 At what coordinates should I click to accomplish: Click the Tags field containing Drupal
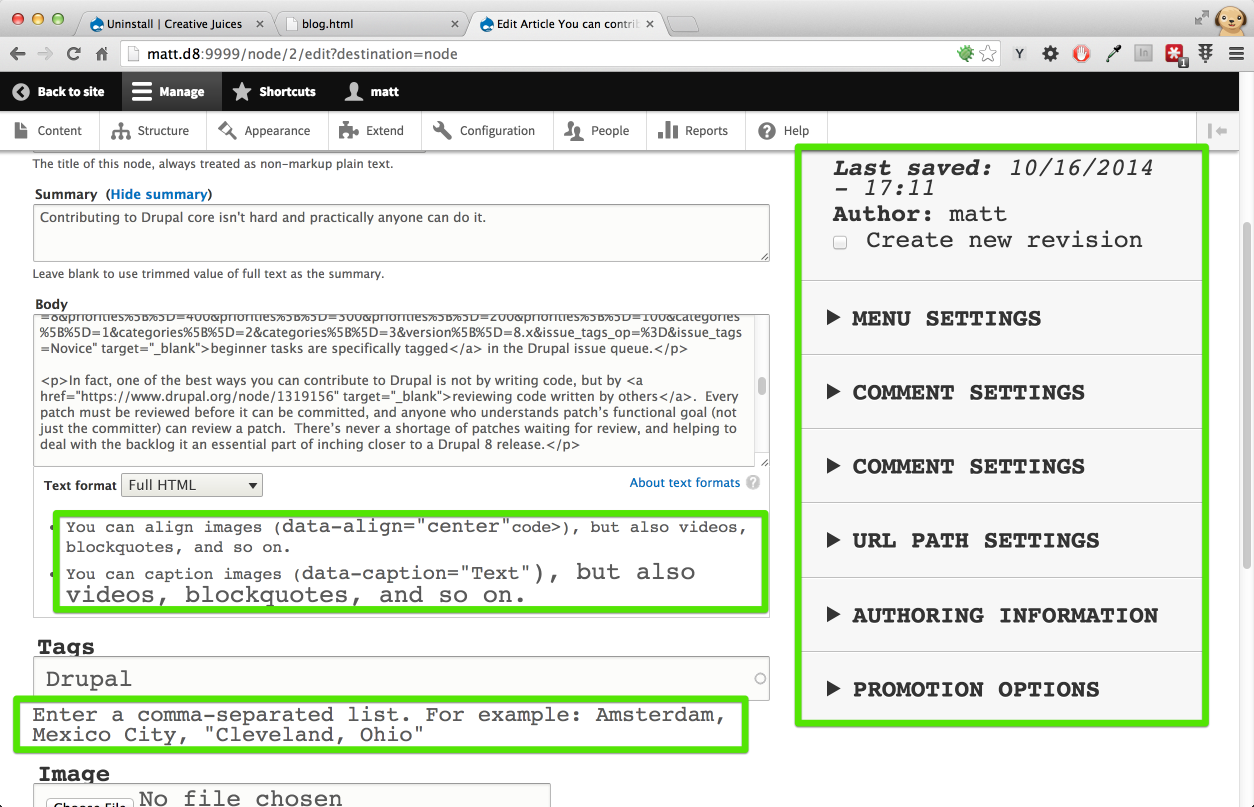click(x=401, y=679)
